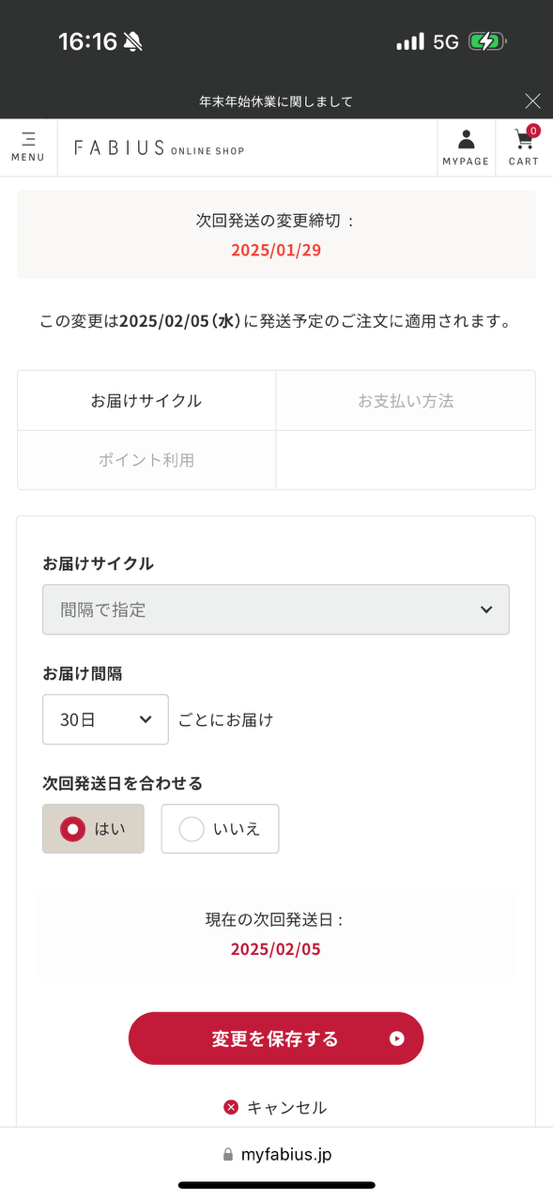Viewport: 553px width, 1200px height.
Task: Switch to the お支払い方法 tab
Action: (x=406, y=400)
